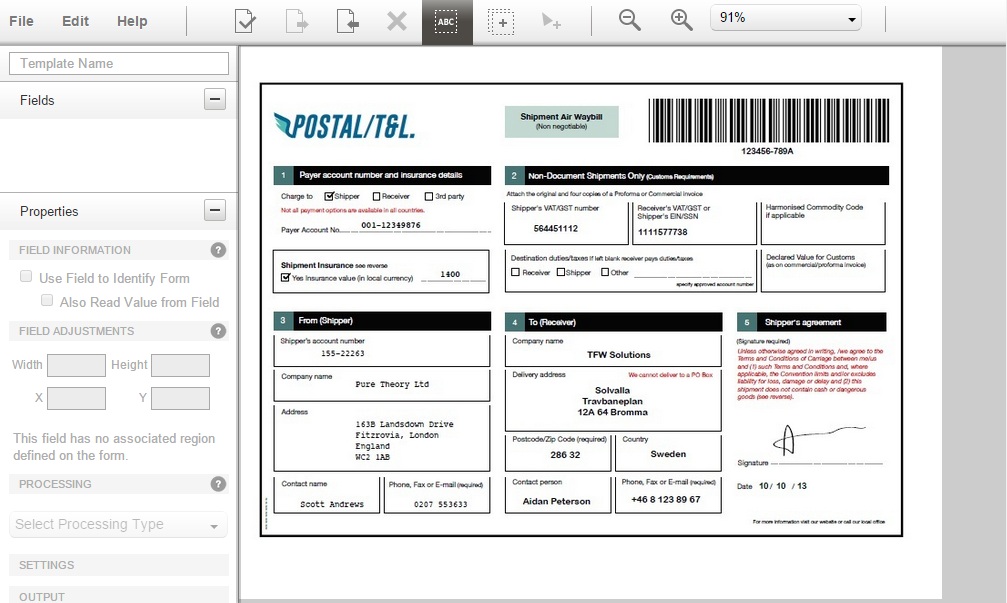Open the Edit menu
Screen dimensions: 1007x603
coord(75,21)
